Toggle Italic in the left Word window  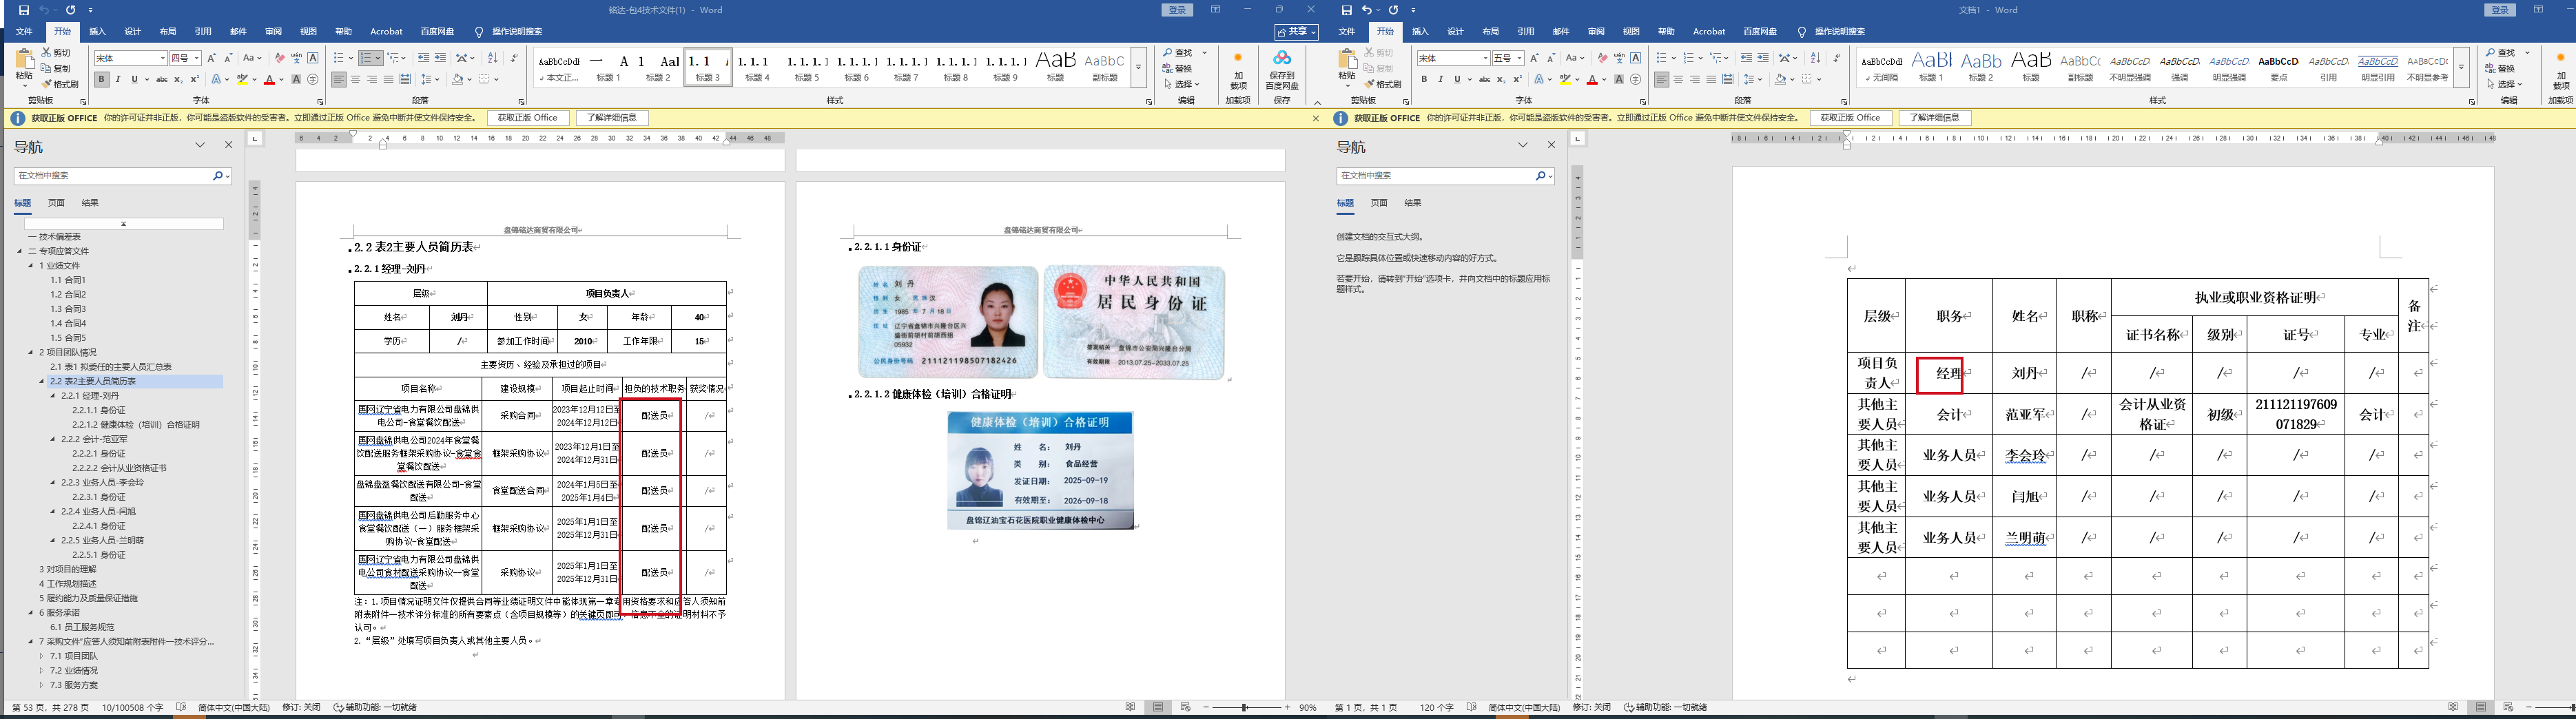[x=118, y=80]
